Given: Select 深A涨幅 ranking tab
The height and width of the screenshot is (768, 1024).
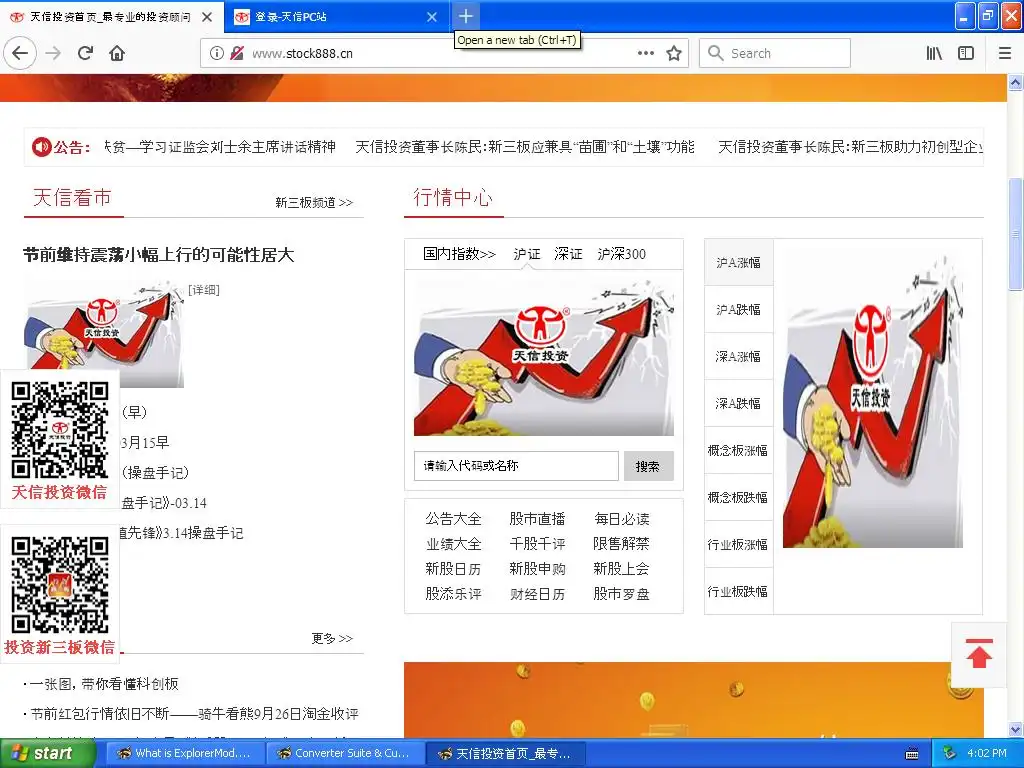Looking at the screenshot, I should coord(739,357).
